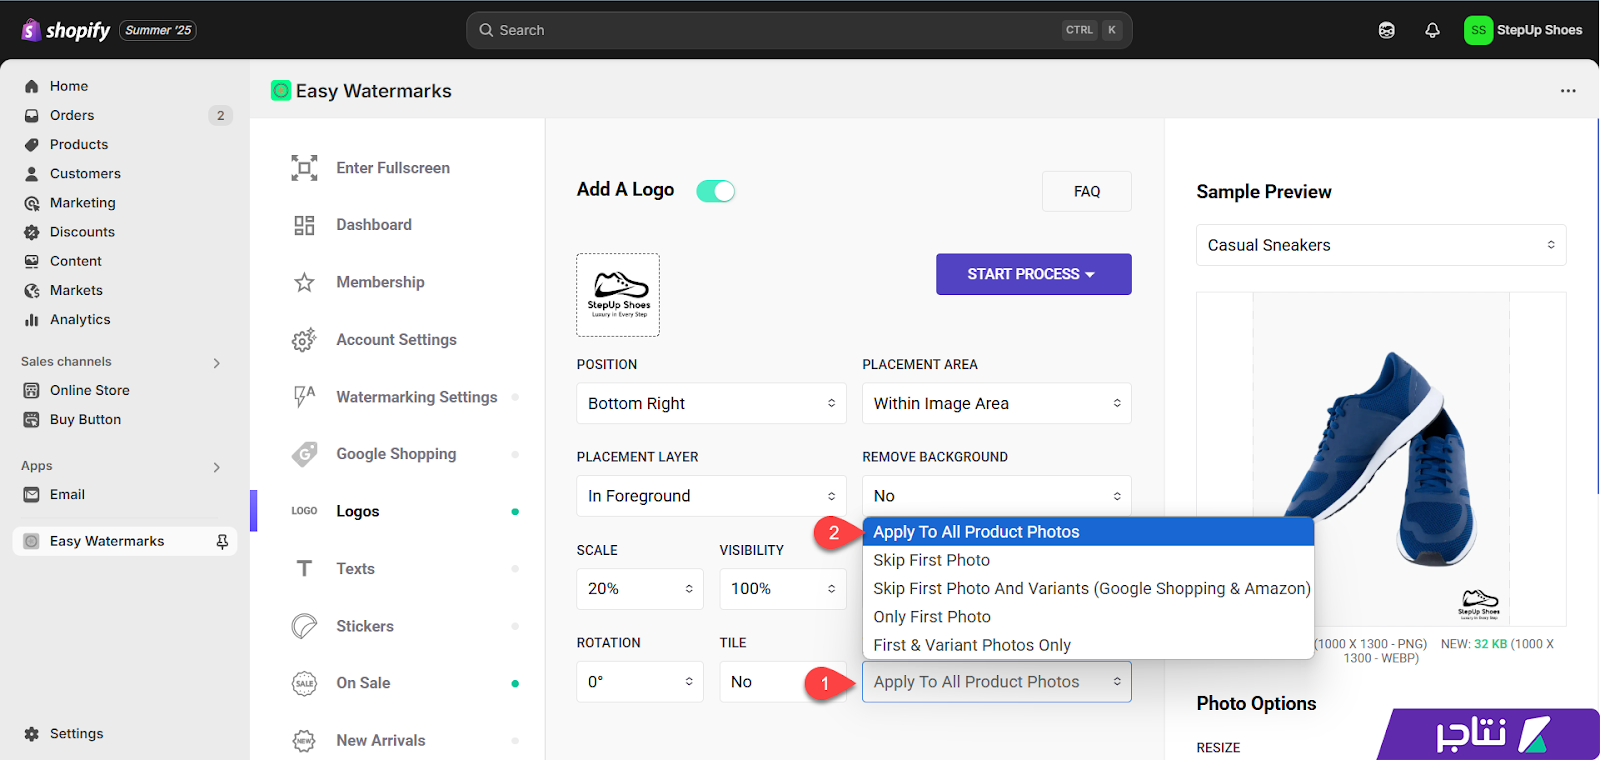
Task: Toggle the Add A Logo switch
Action: tap(715, 191)
